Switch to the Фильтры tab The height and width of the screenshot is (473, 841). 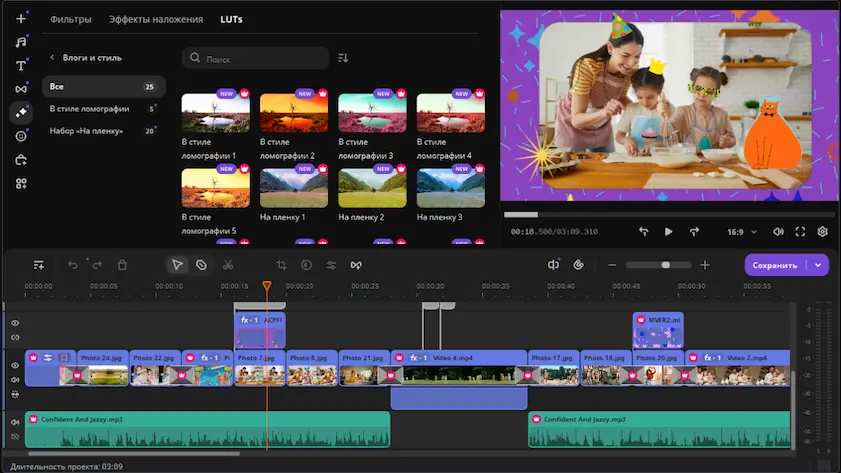coord(70,19)
